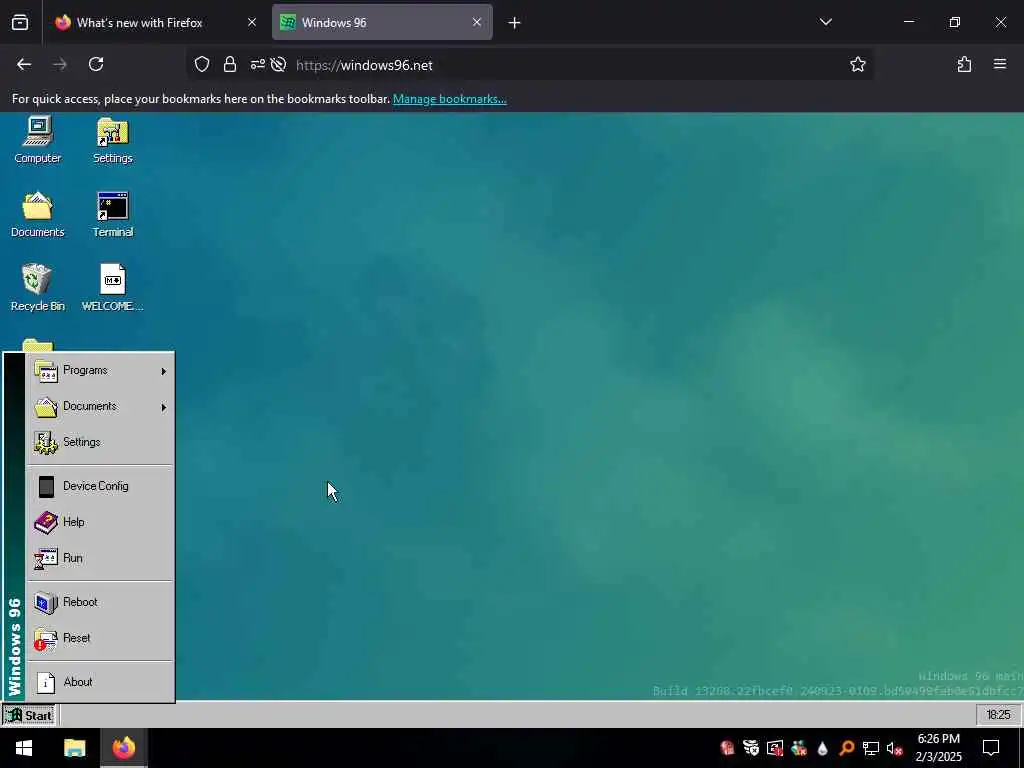Open the Recycle Bin desktop icon
This screenshot has height=768, width=1024.
click(x=37, y=288)
